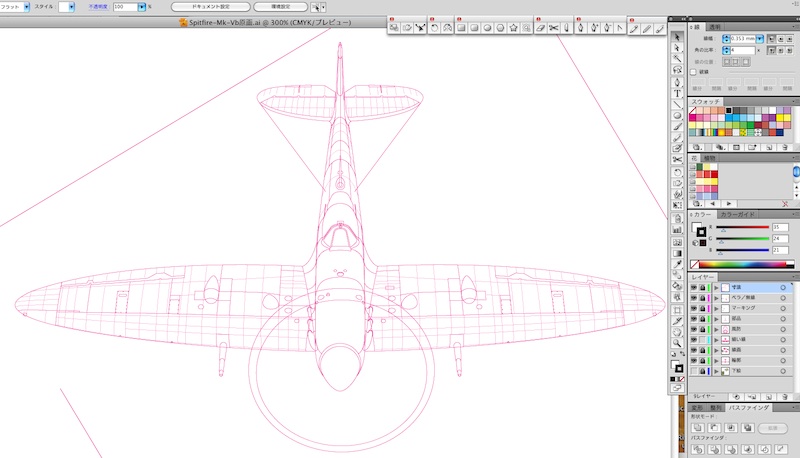
Task: Hide the 寸法 layer via eye icon
Action: [693, 287]
